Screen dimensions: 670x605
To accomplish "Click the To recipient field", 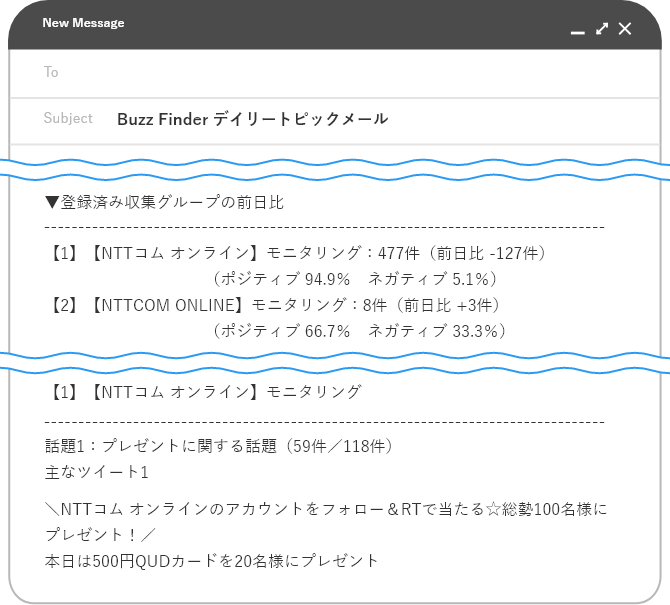I will pos(335,73).
